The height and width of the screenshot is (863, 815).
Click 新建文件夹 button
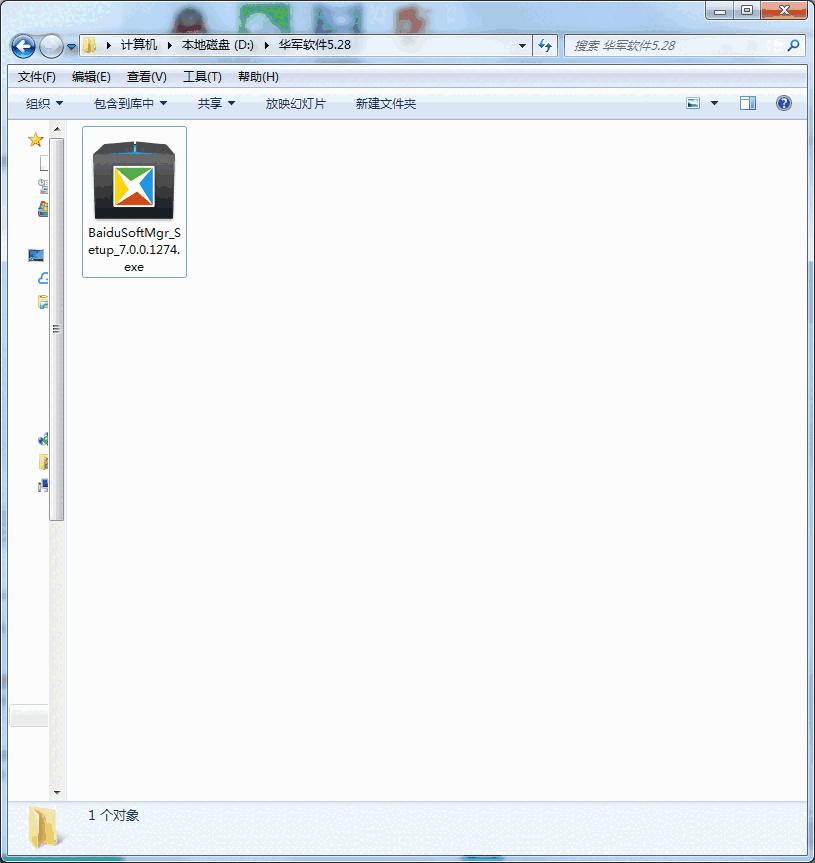pyautogui.click(x=385, y=103)
